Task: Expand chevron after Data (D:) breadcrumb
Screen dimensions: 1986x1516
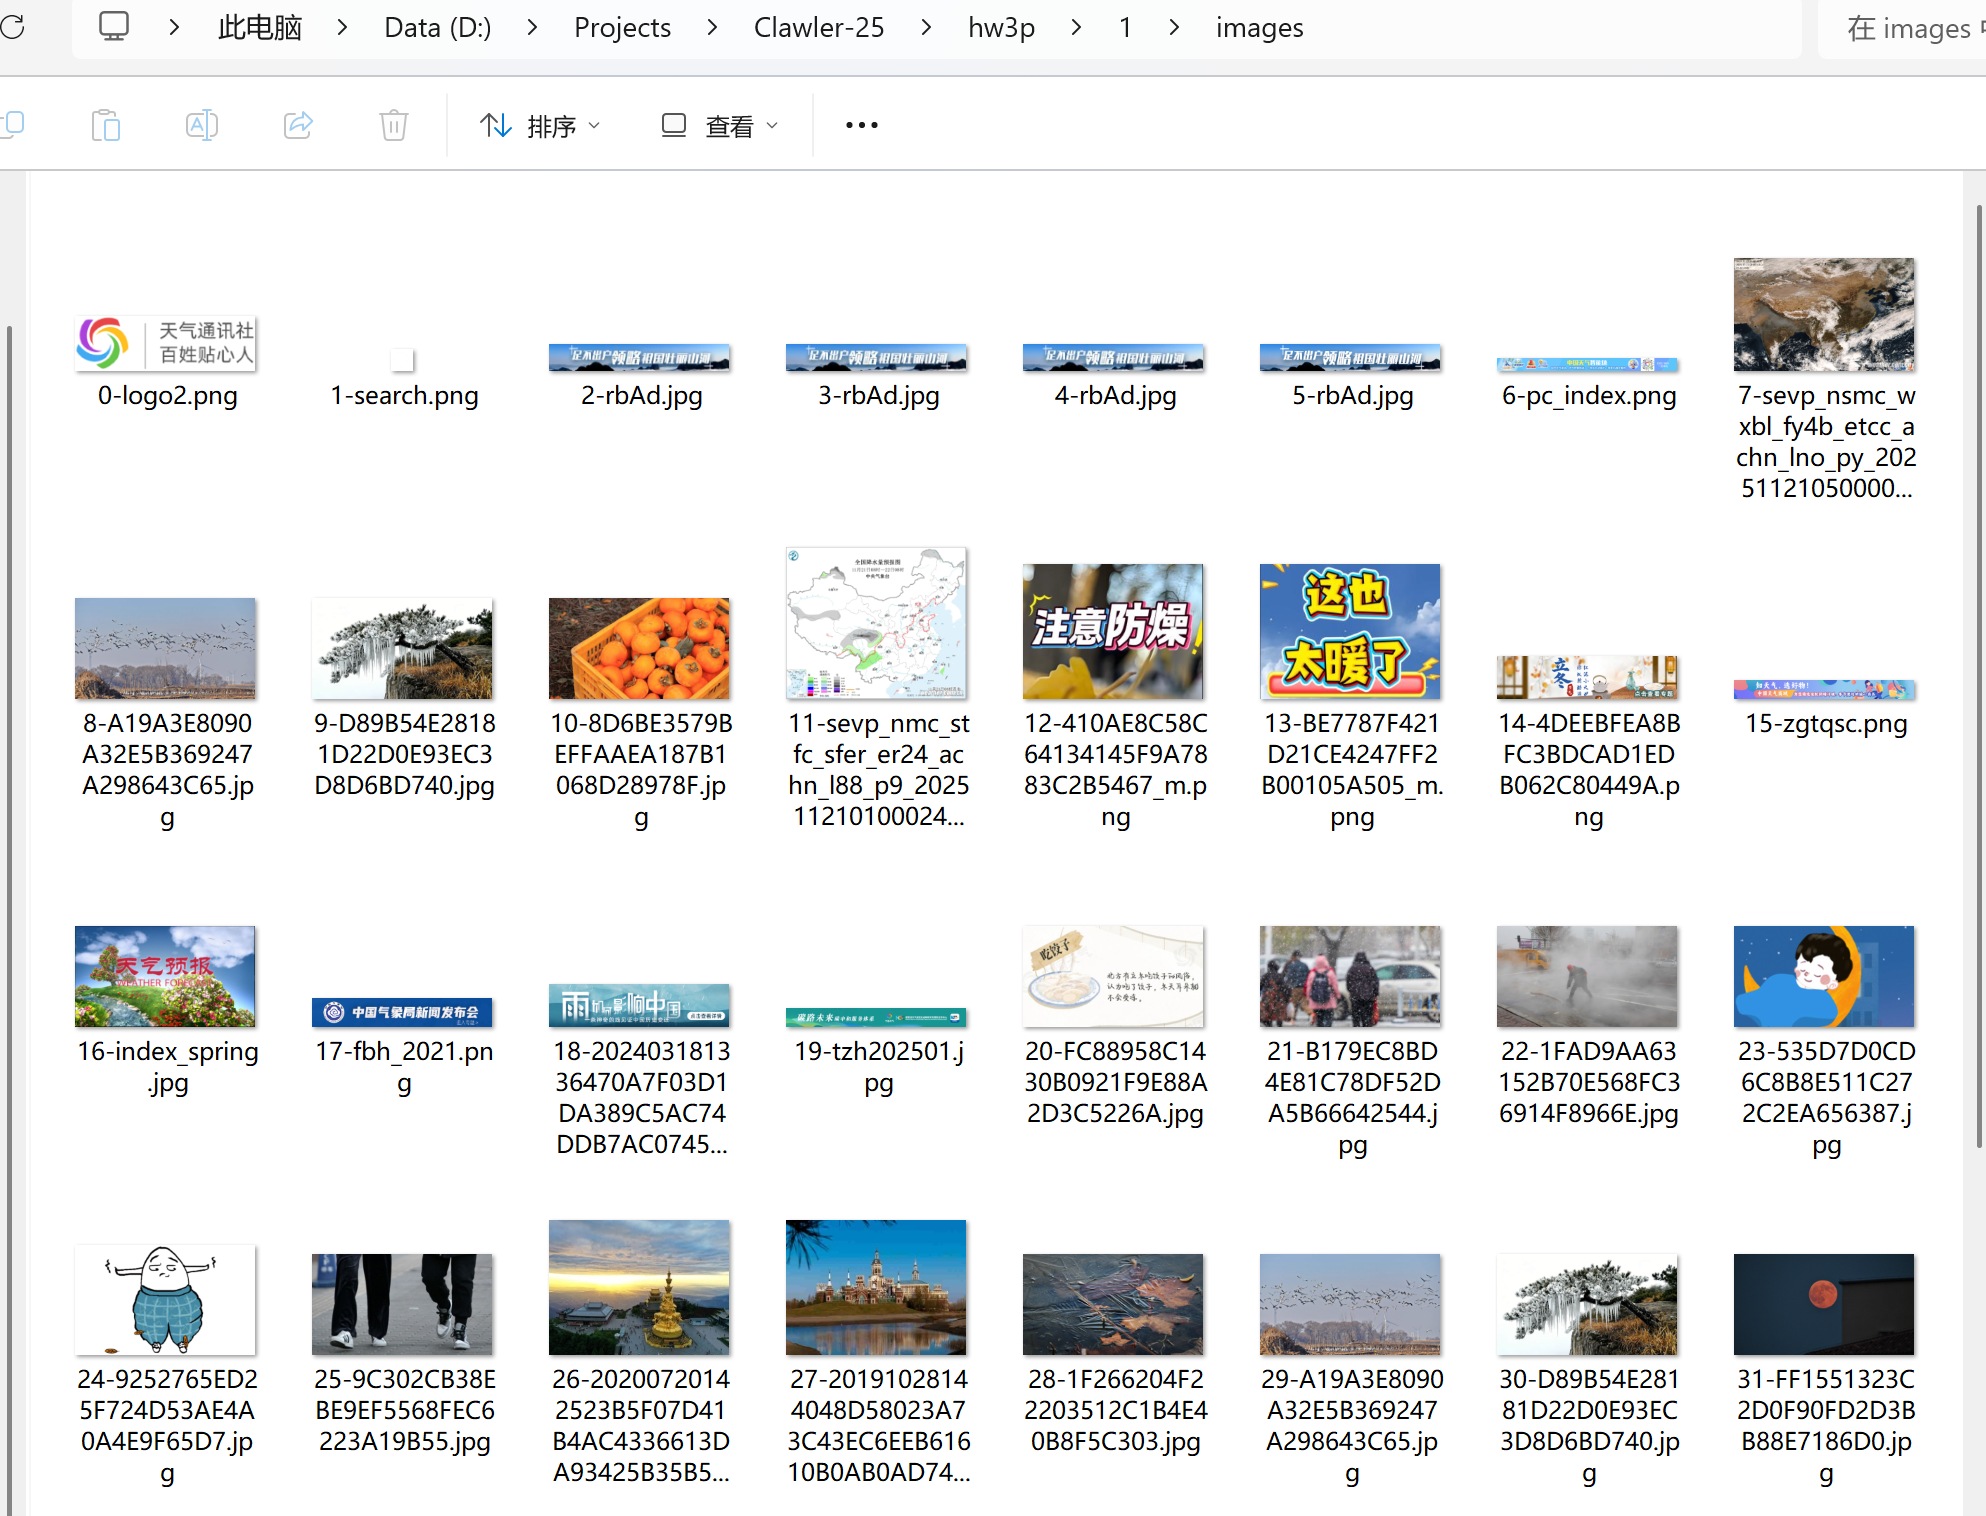Action: (x=532, y=27)
